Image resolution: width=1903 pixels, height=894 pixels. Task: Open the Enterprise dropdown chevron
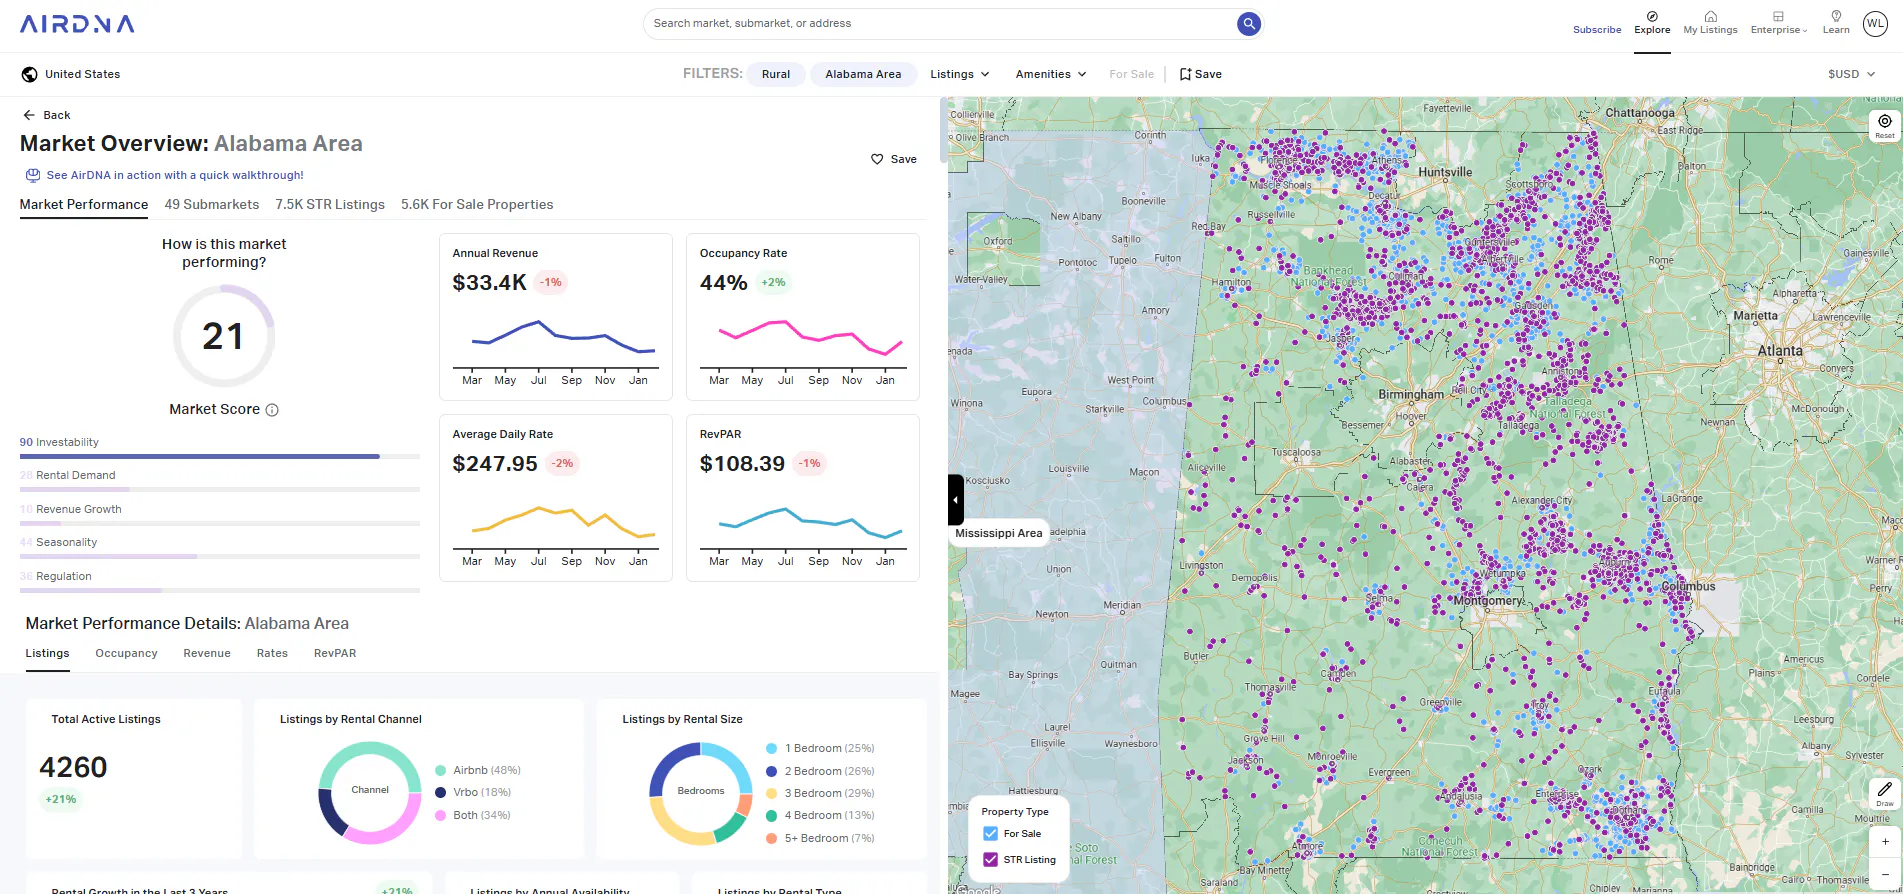point(1805,31)
